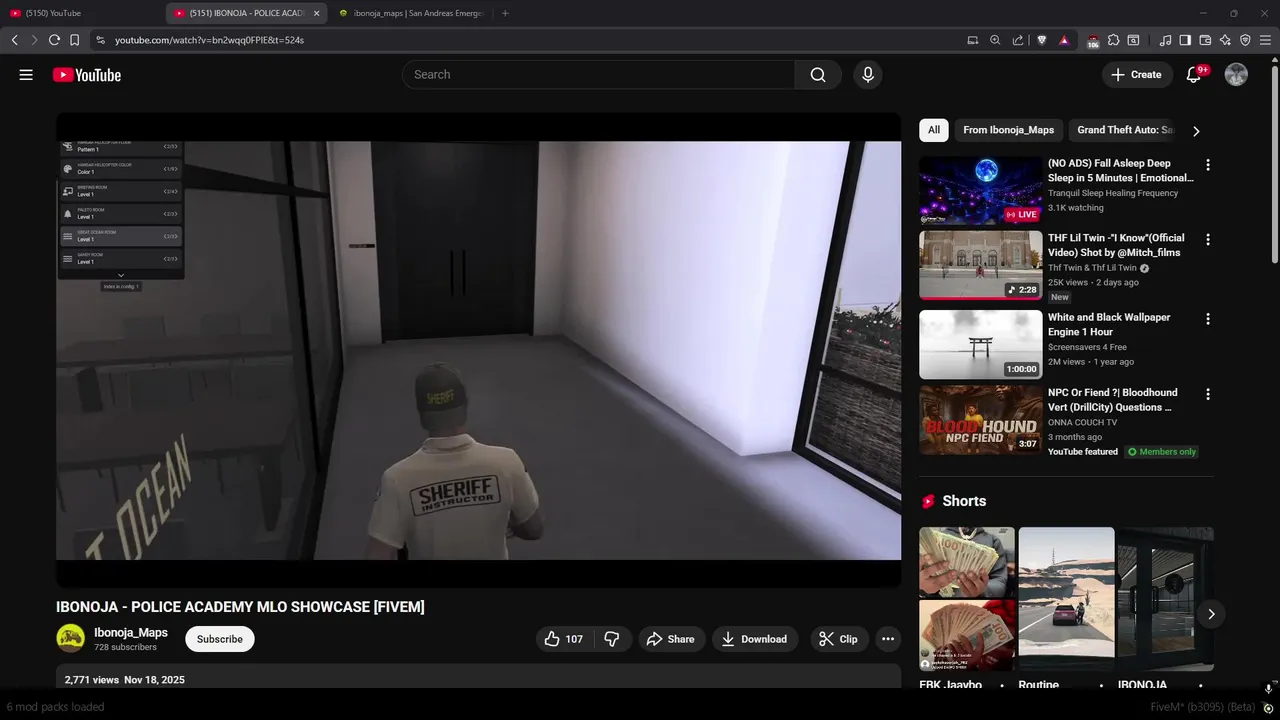
Task: Show more filter chips with right arrow
Action: (x=1196, y=131)
